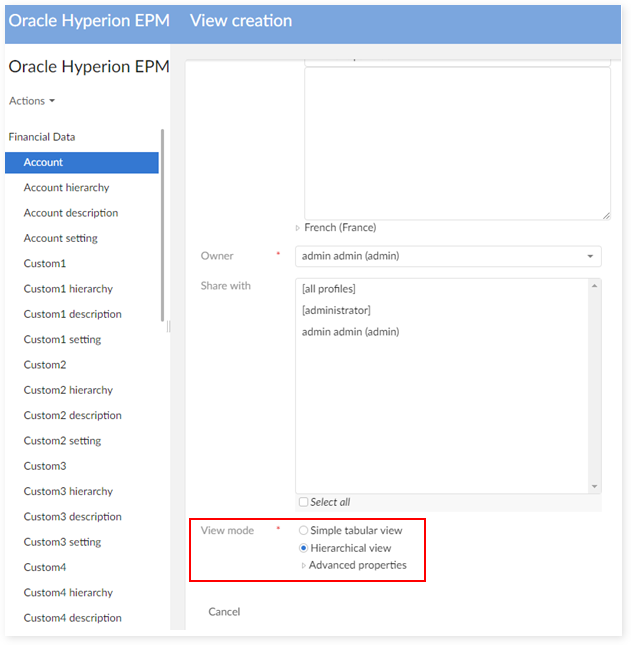Open Account description table
Viewport: 631px width, 645px height.
pos(71,213)
